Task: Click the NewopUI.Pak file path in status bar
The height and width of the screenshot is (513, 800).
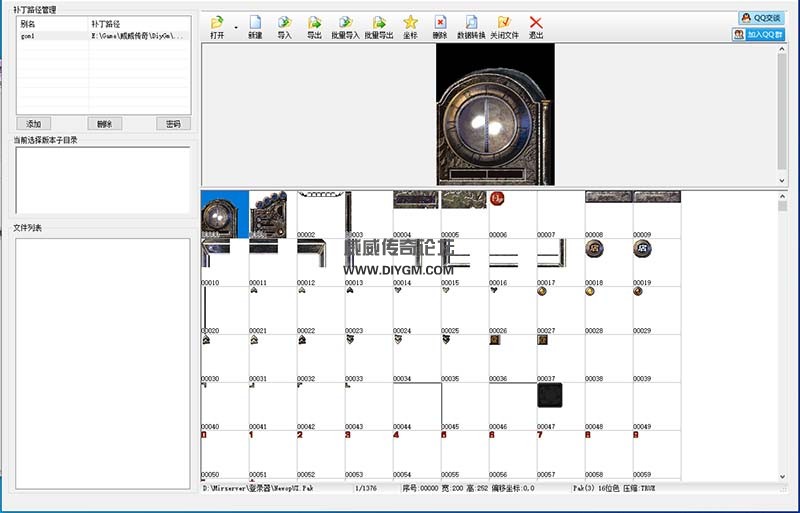Action: [258, 488]
